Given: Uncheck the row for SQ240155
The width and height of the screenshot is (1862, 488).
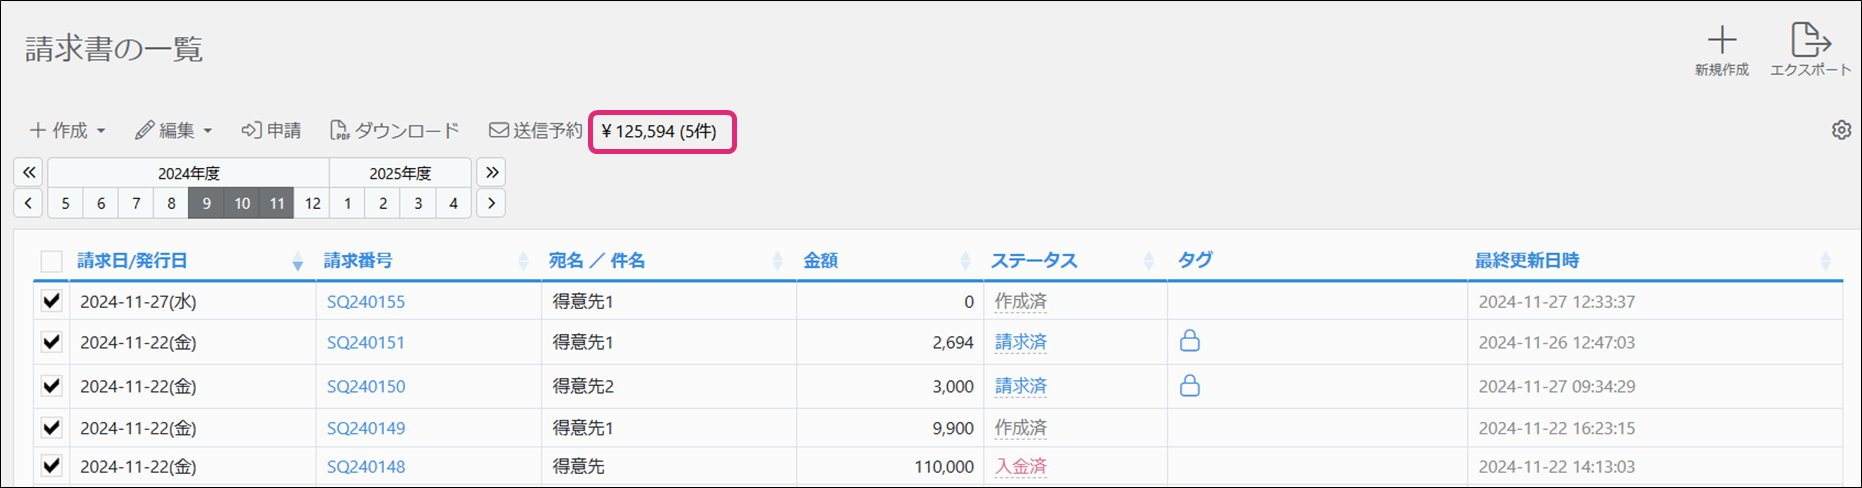Looking at the screenshot, I should point(51,301).
